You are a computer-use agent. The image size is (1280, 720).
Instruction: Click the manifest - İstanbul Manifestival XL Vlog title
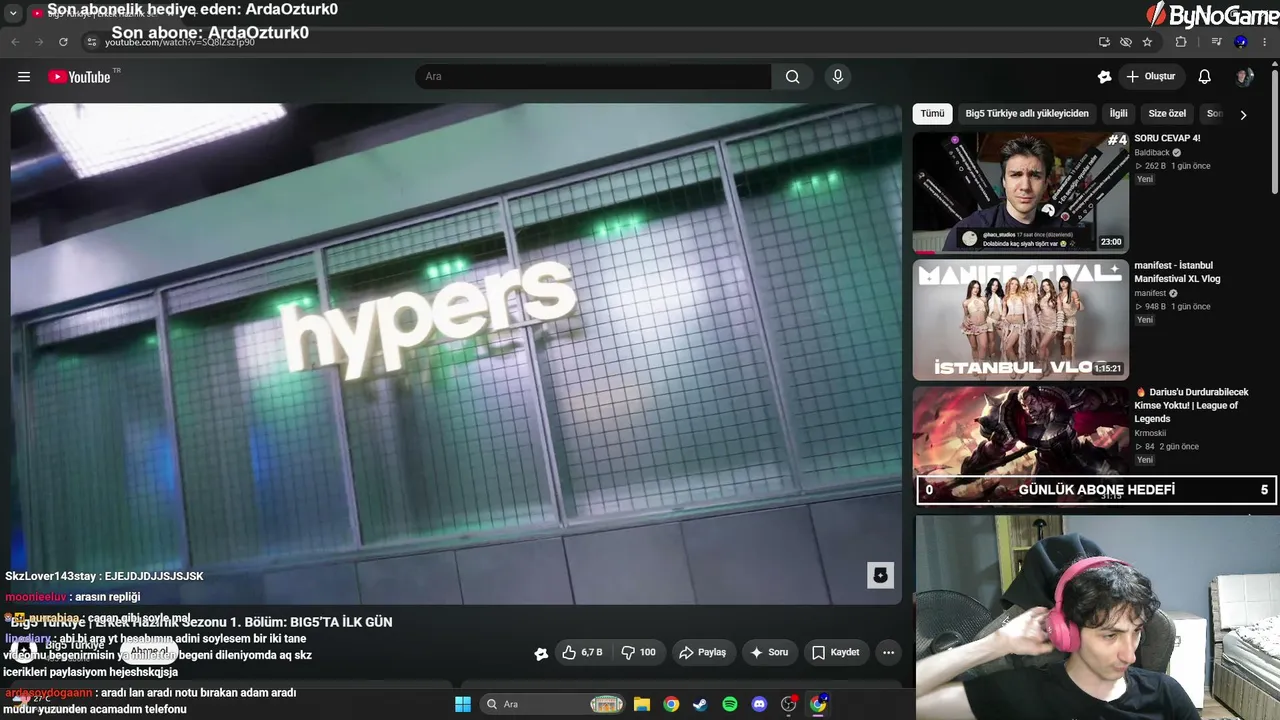pyautogui.click(x=1177, y=272)
